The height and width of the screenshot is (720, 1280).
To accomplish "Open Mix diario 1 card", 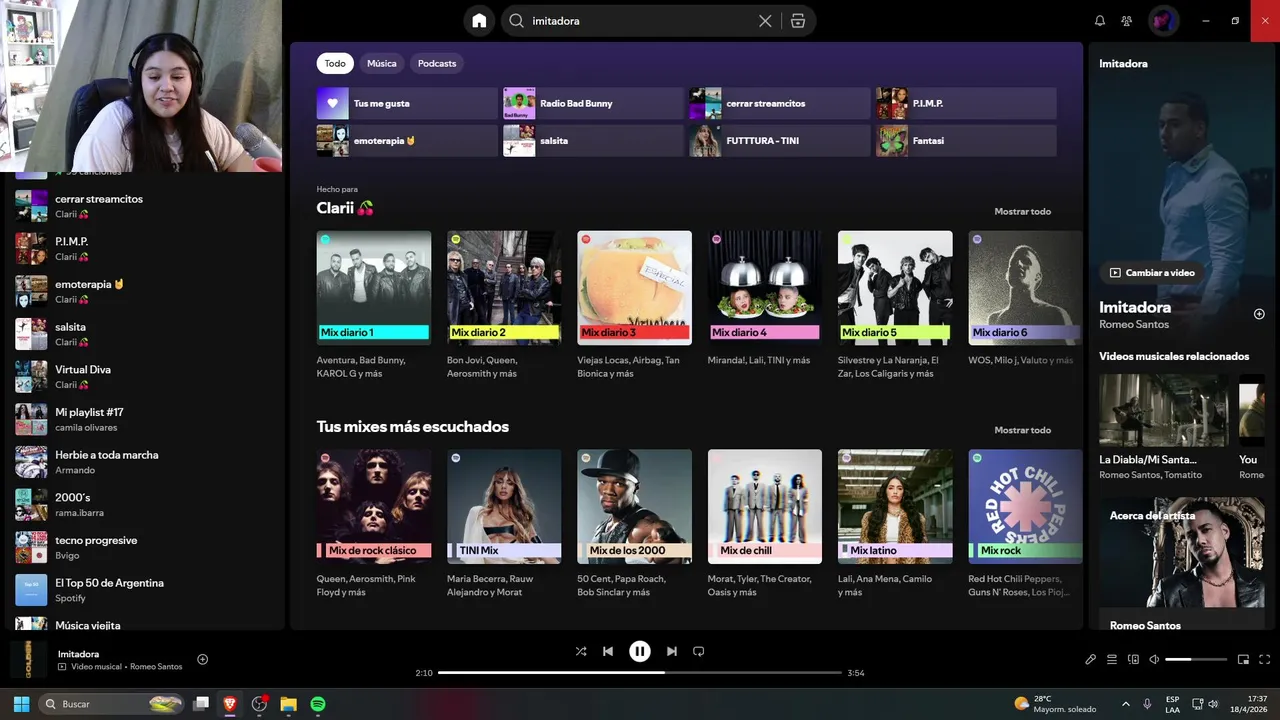I will 374,305.
